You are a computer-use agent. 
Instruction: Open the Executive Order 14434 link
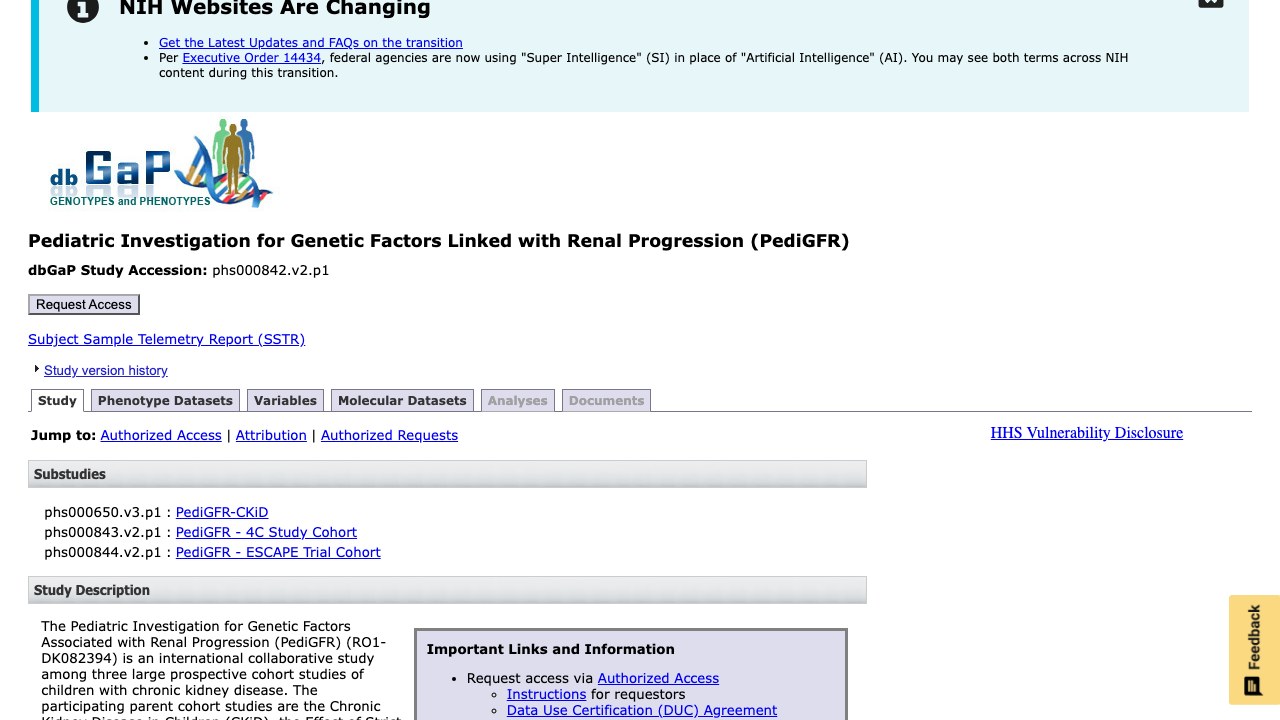click(x=252, y=58)
